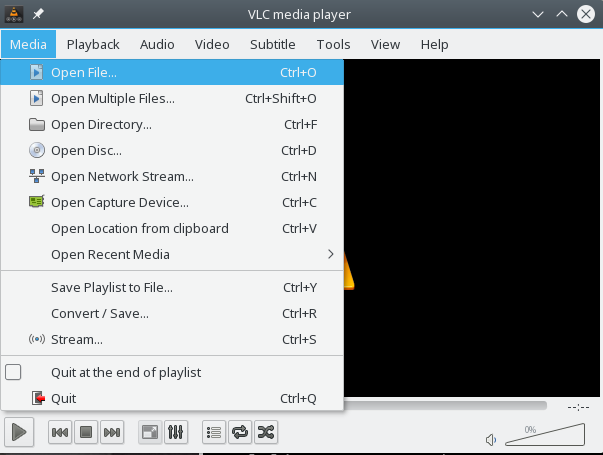Select Convert / Save... entry
Screen dimensions: 603x455
tap(172, 313)
